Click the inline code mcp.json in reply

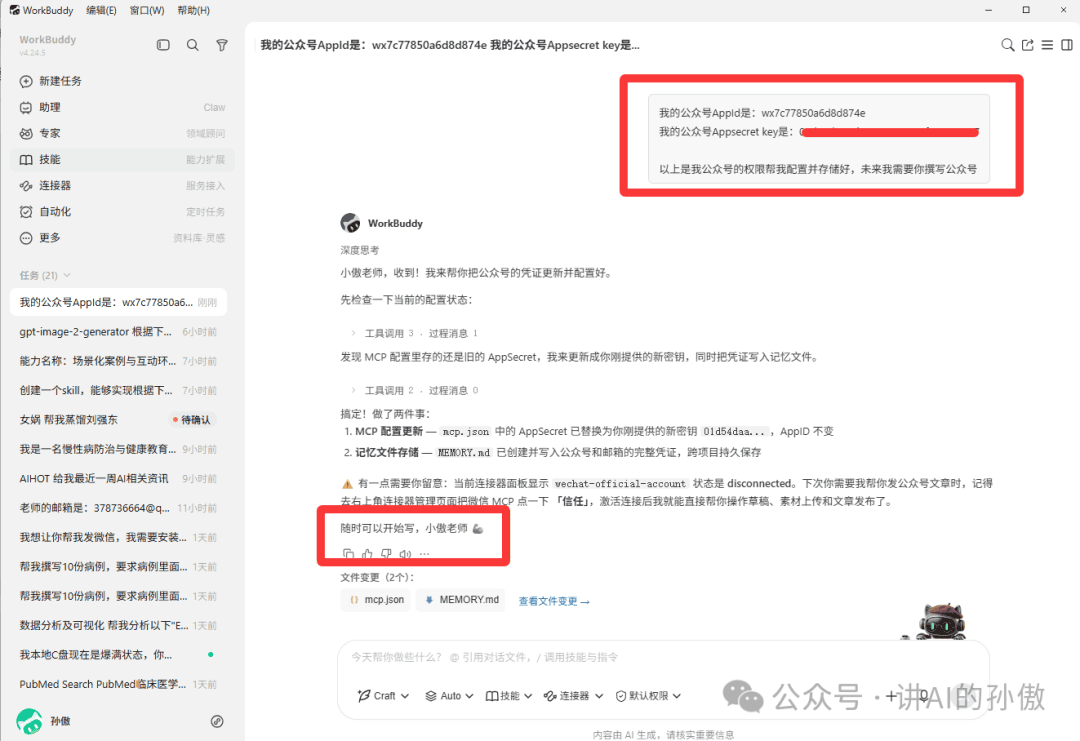(x=466, y=432)
